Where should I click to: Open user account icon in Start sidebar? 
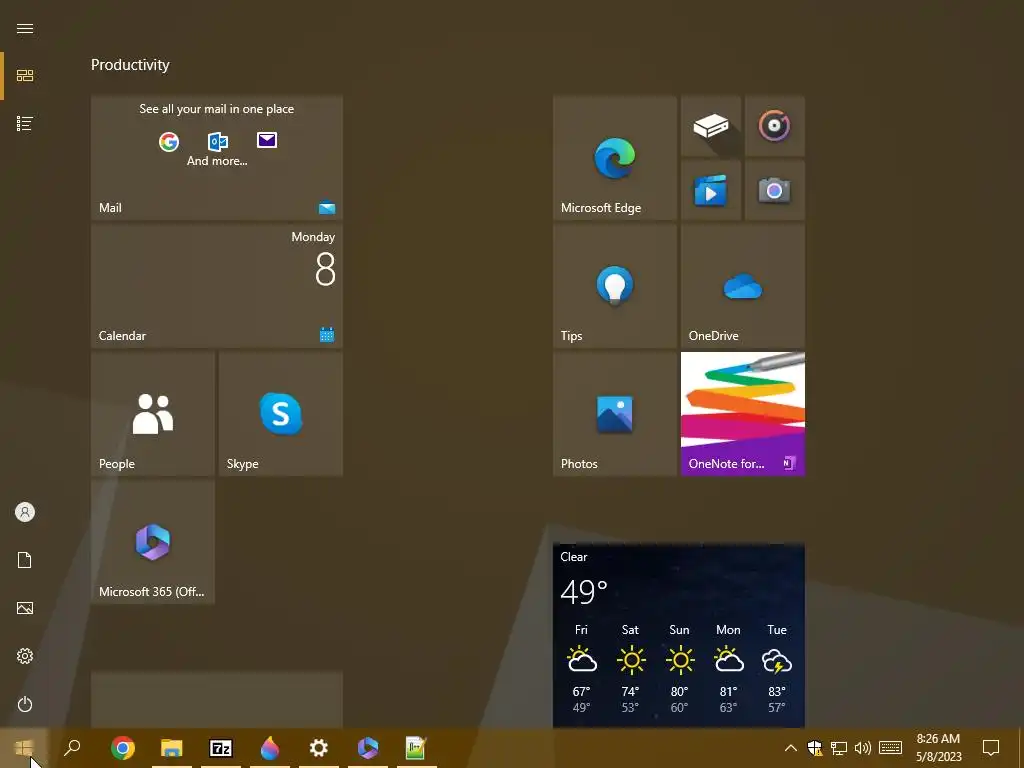tap(25, 512)
